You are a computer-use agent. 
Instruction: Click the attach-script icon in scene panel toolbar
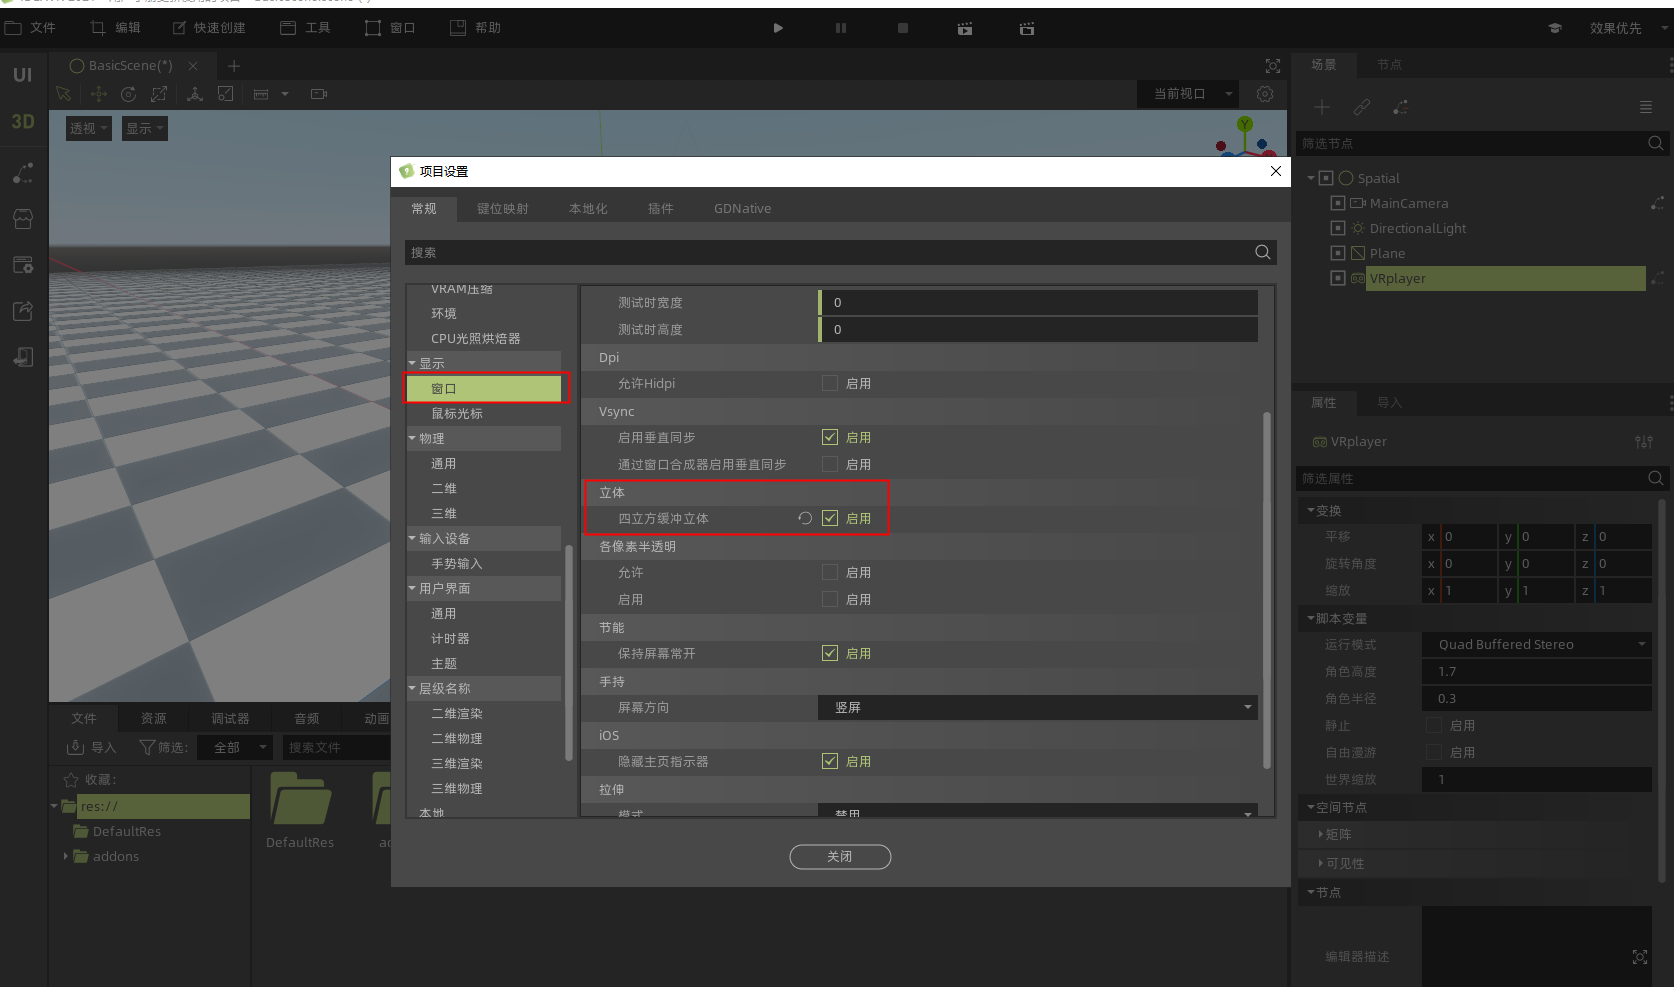1400,107
